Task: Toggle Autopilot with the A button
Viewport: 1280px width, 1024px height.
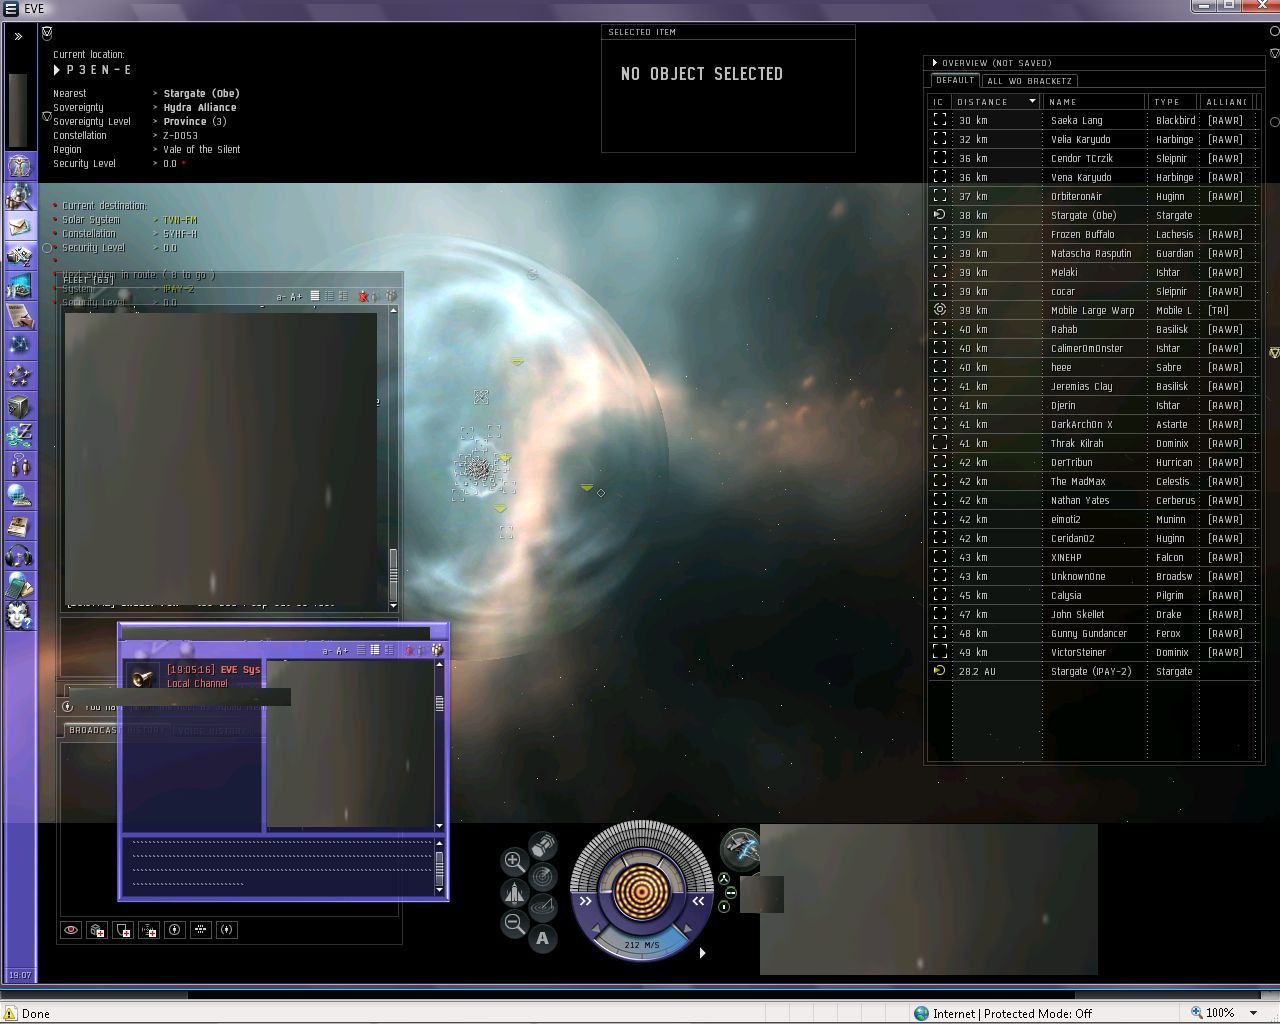Action: (x=543, y=938)
